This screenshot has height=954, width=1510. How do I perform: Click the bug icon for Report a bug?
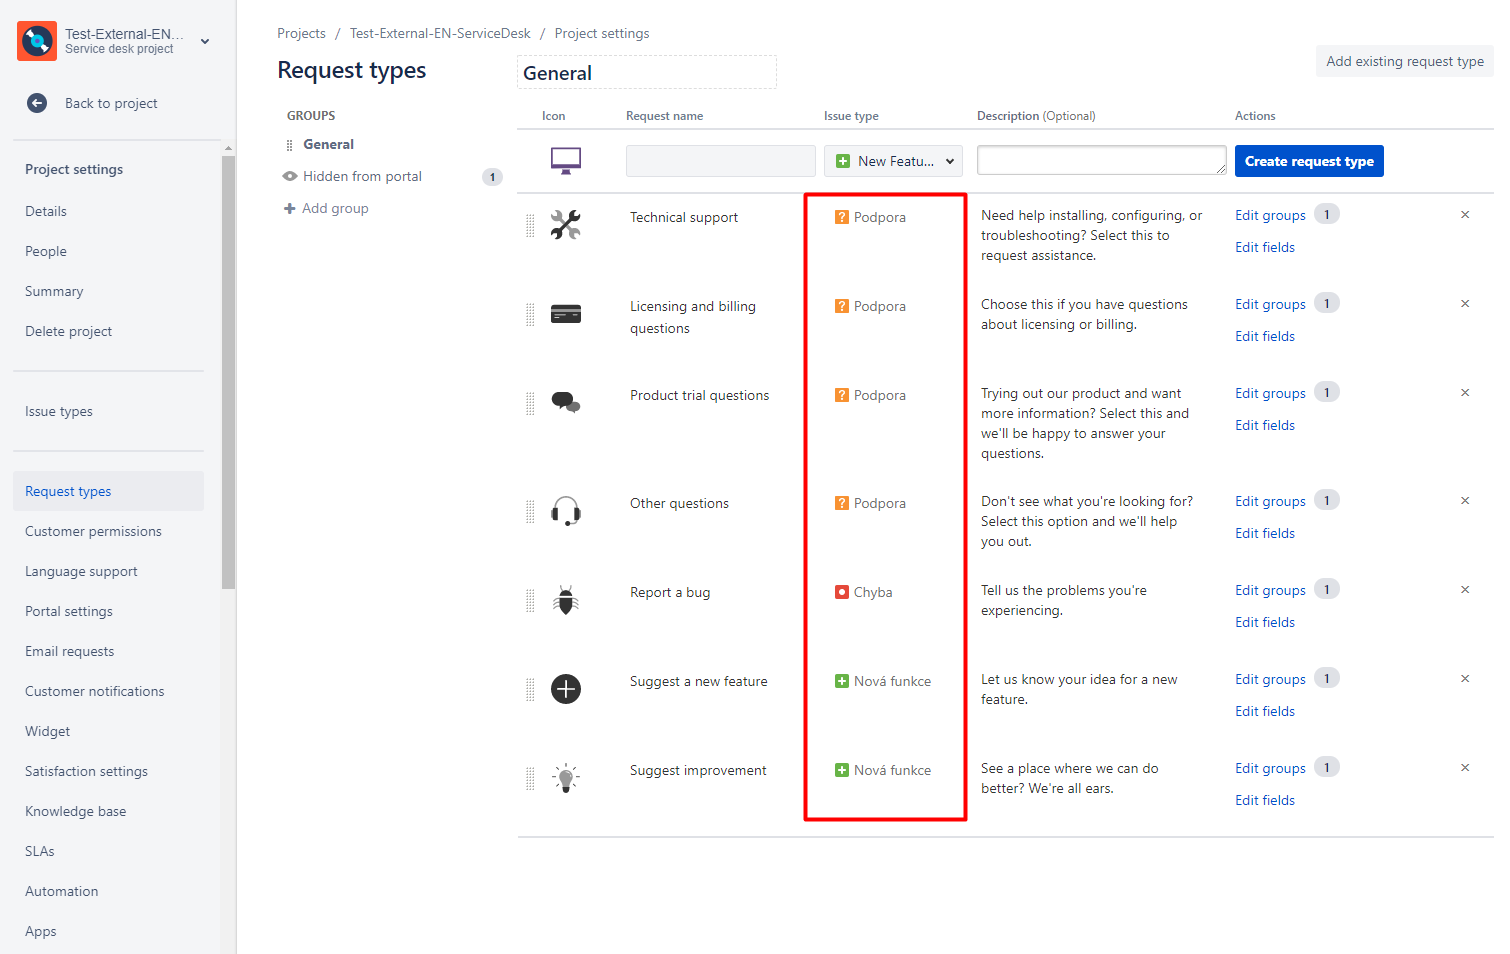point(566,600)
